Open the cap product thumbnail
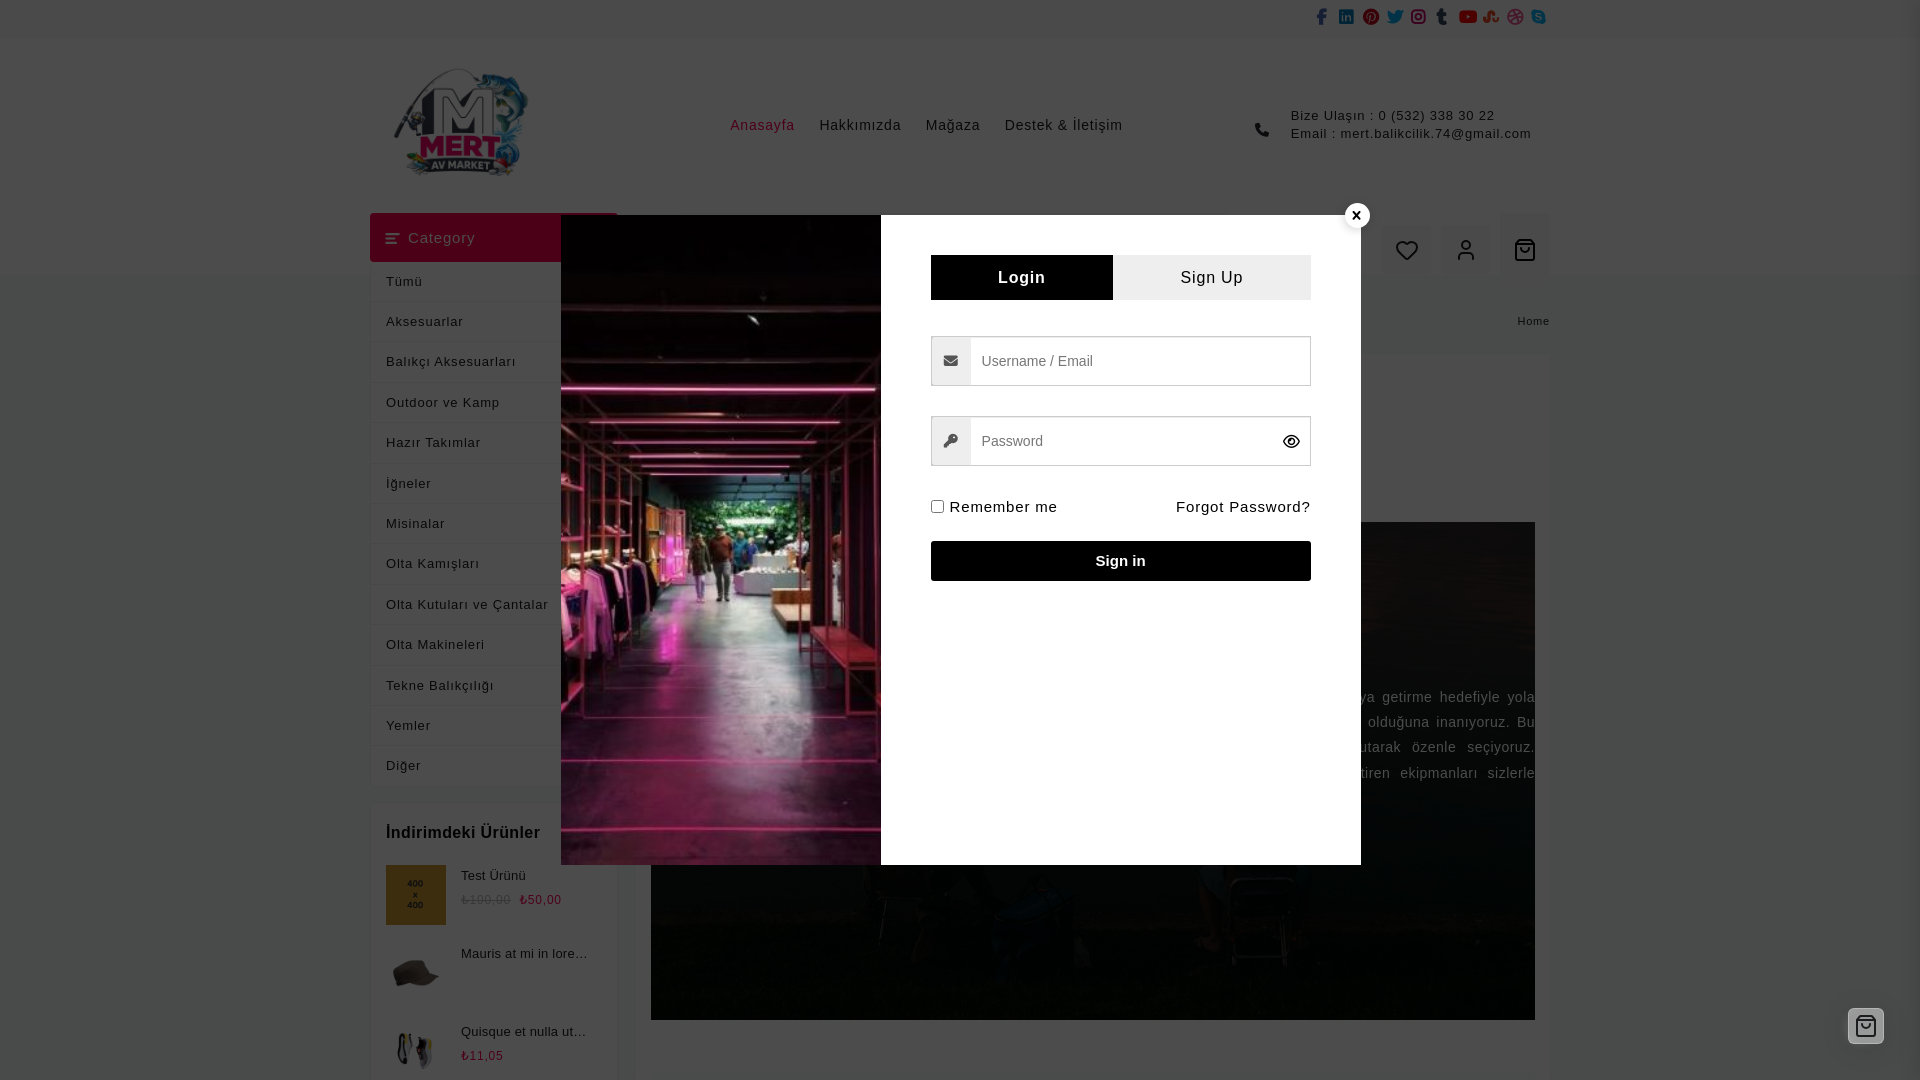 coord(416,973)
